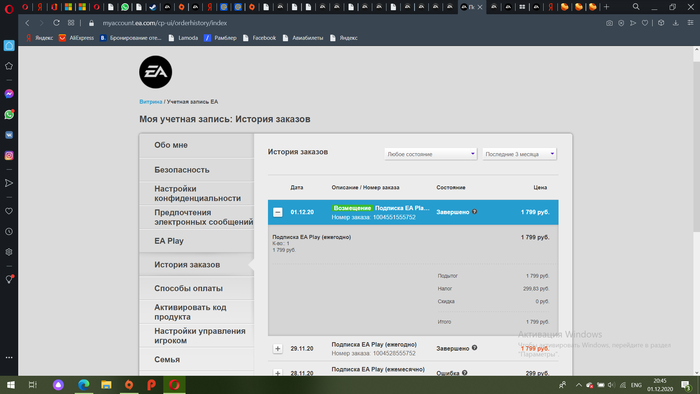
Task: Open a new tab with plus
Action: 606,7
